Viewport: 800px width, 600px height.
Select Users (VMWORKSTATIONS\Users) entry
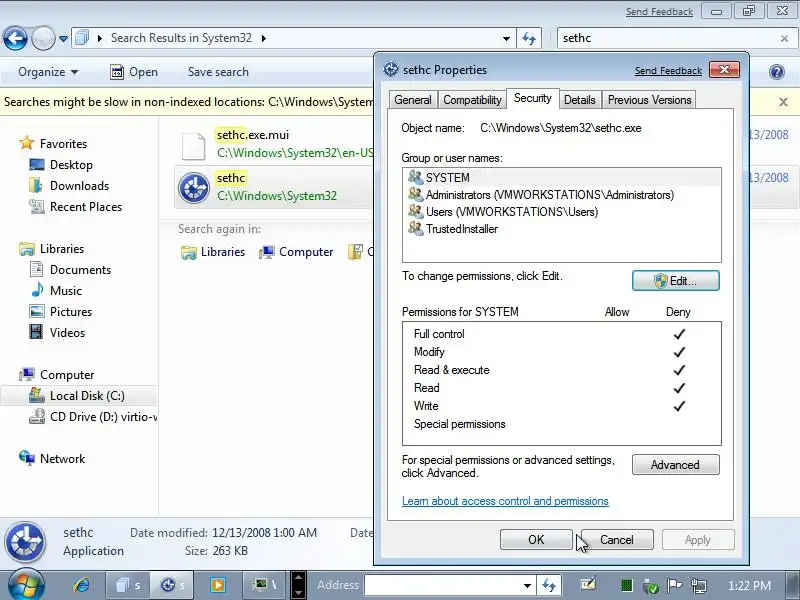pyautogui.click(x=561, y=212)
